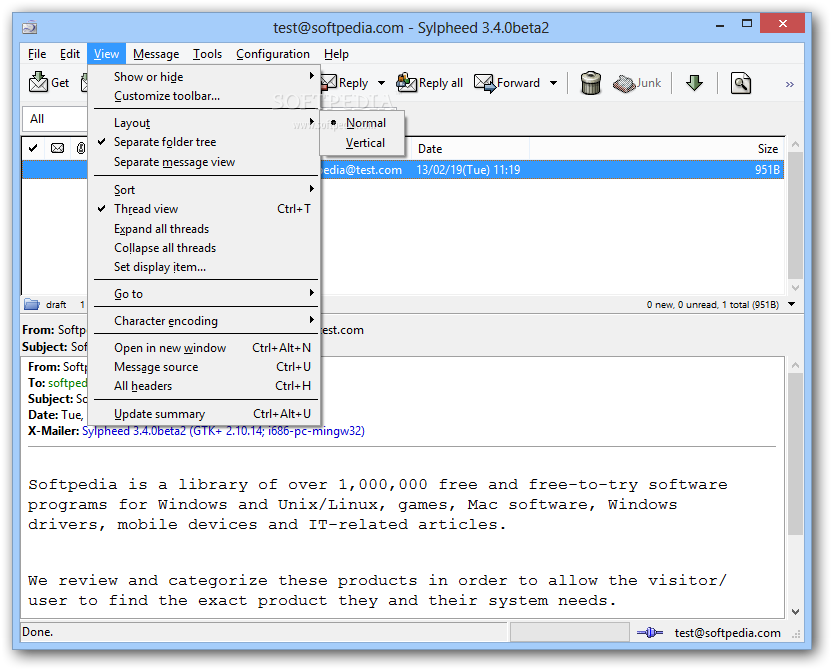This screenshot has height=670, width=832.
Task: Click the trash can Delete icon
Action: (591, 83)
